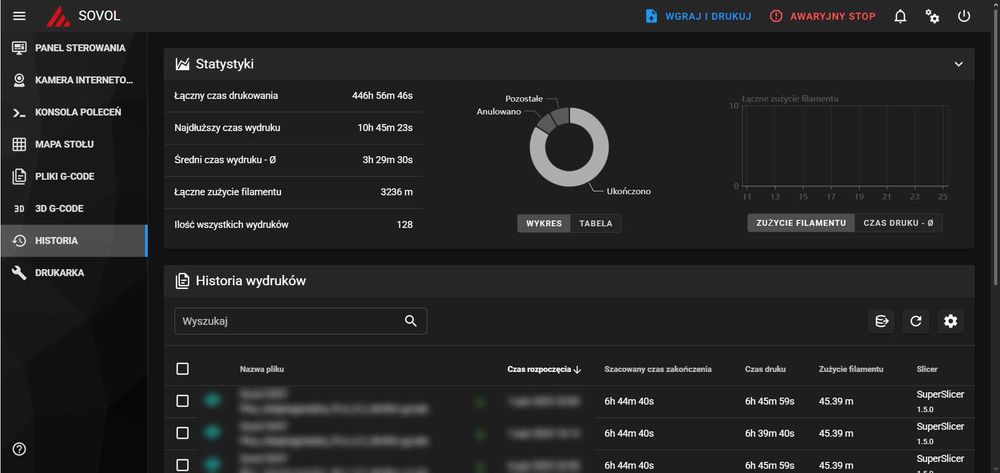Open Drukarka machine settings
Image resolution: width=1000 pixels, height=473 pixels.
pos(73,272)
